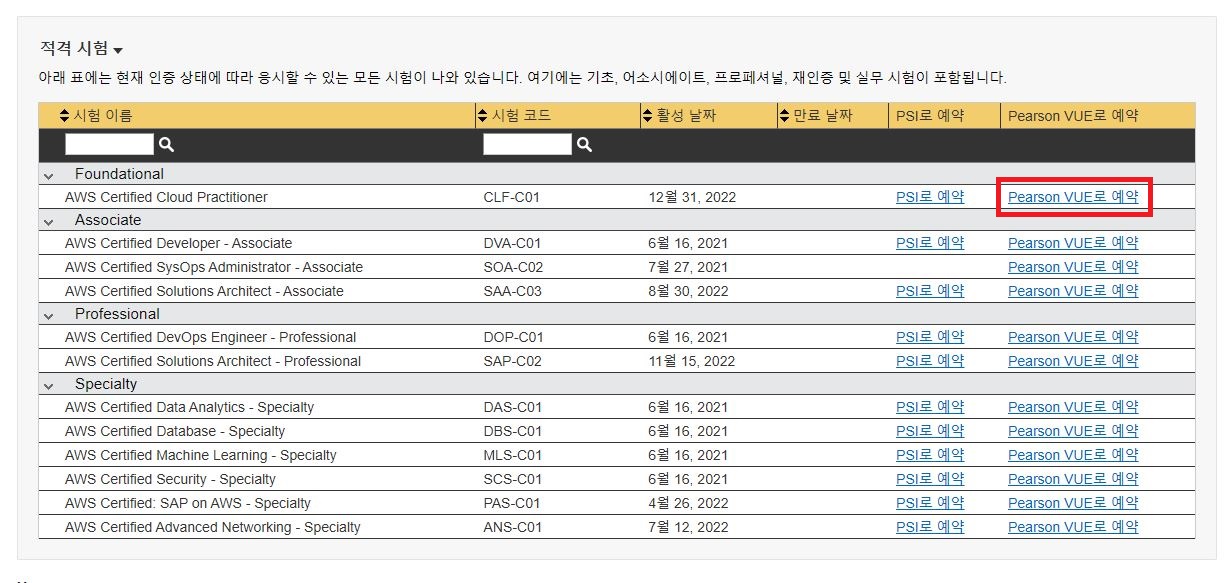The height and width of the screenshot is (583, 1229).
Task: Sort by 시험 코드 column arrows
Action: (483, 116)
